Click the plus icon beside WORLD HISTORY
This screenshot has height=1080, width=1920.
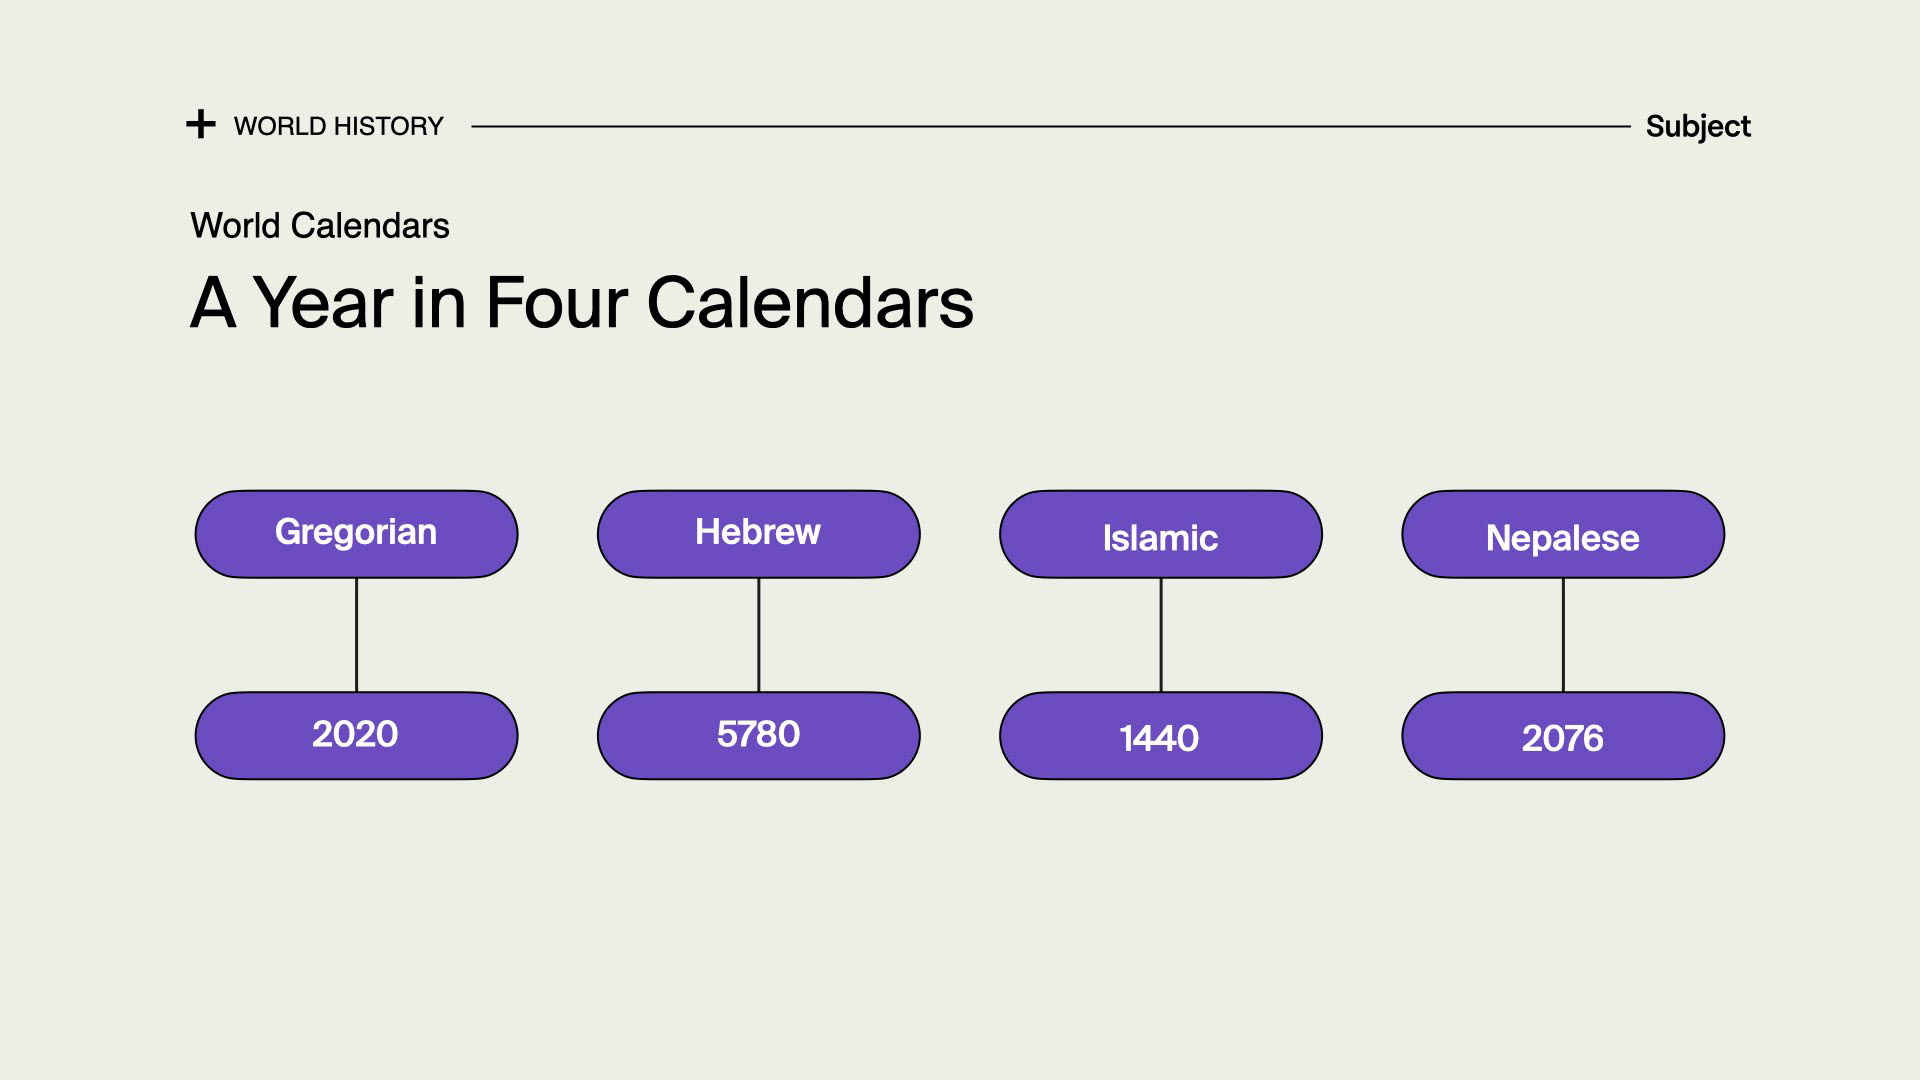(201, 125)
